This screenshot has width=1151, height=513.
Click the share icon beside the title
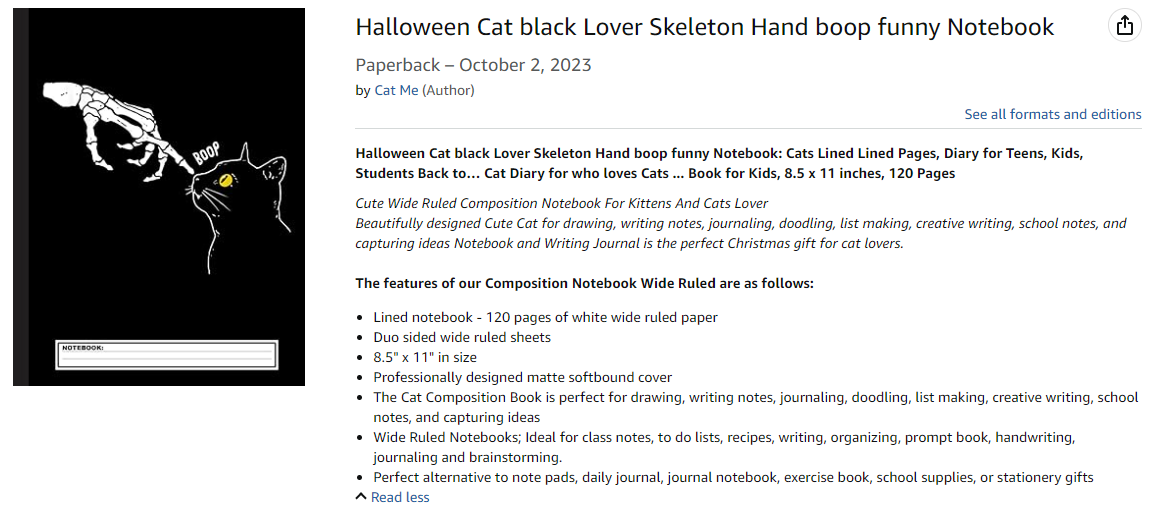(x=1125, y=26)
